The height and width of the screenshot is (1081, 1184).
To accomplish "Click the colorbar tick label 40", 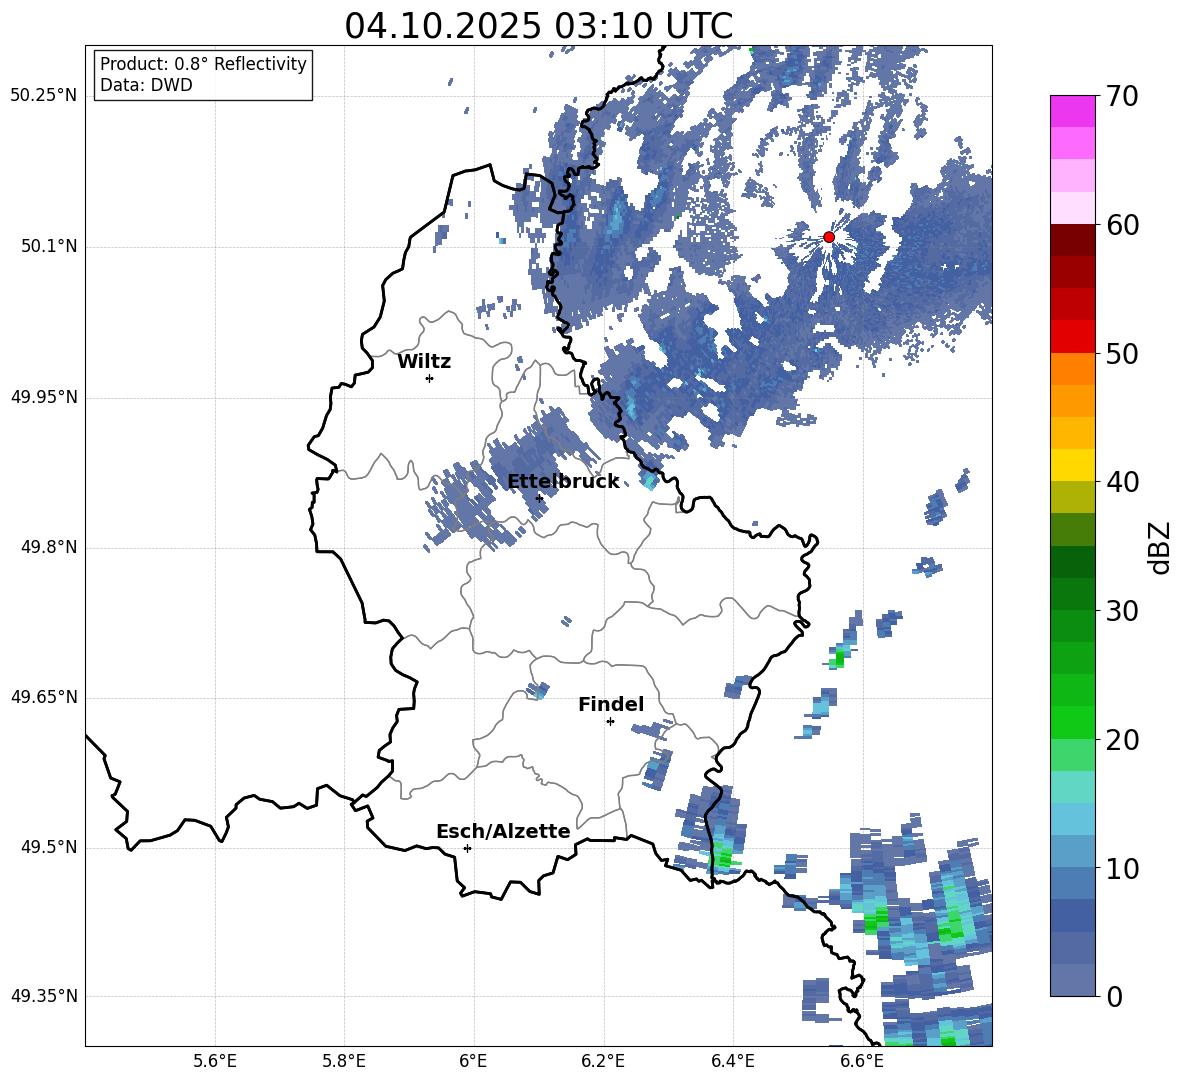I will coord(1122,482).
